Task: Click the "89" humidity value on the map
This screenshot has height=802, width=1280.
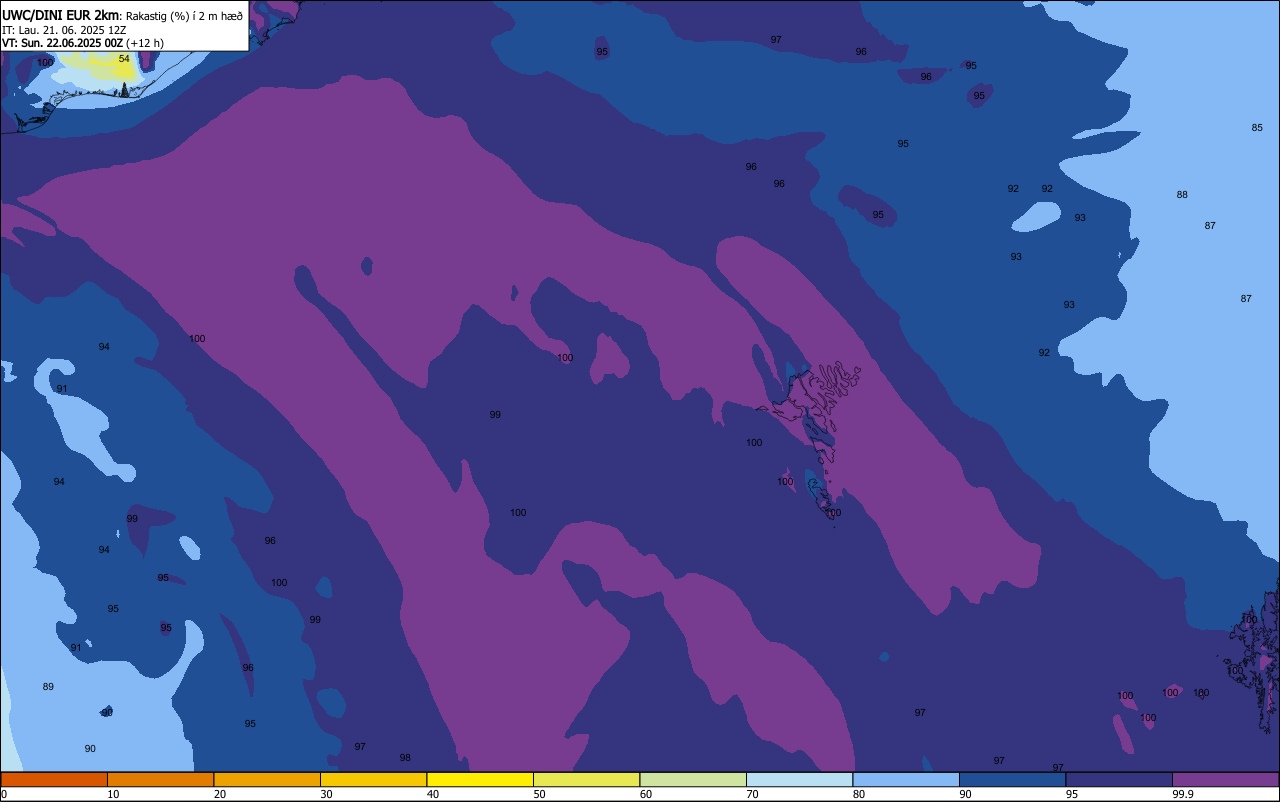Action: pos(48,687)
